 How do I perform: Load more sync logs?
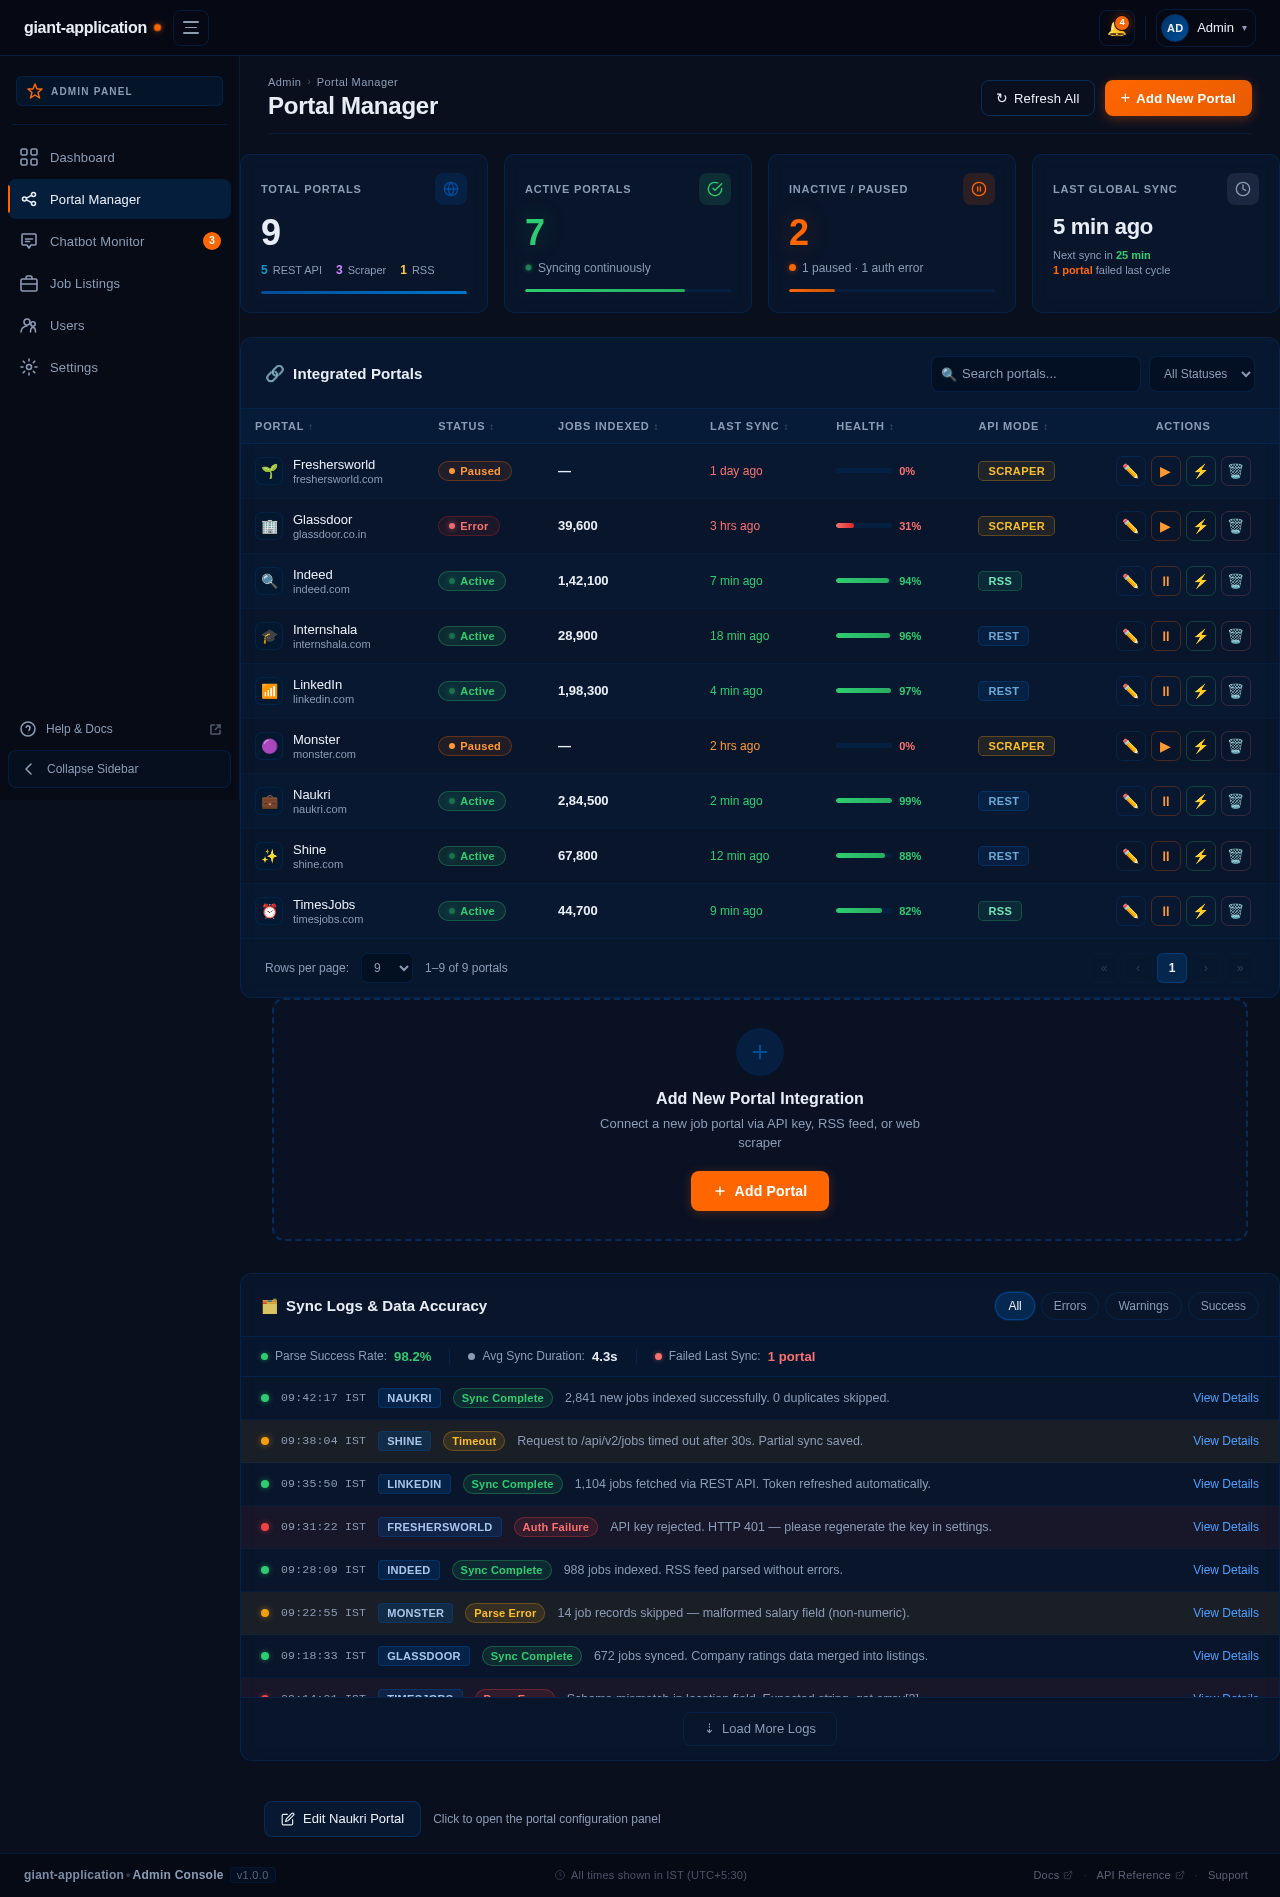(760, 1729)
